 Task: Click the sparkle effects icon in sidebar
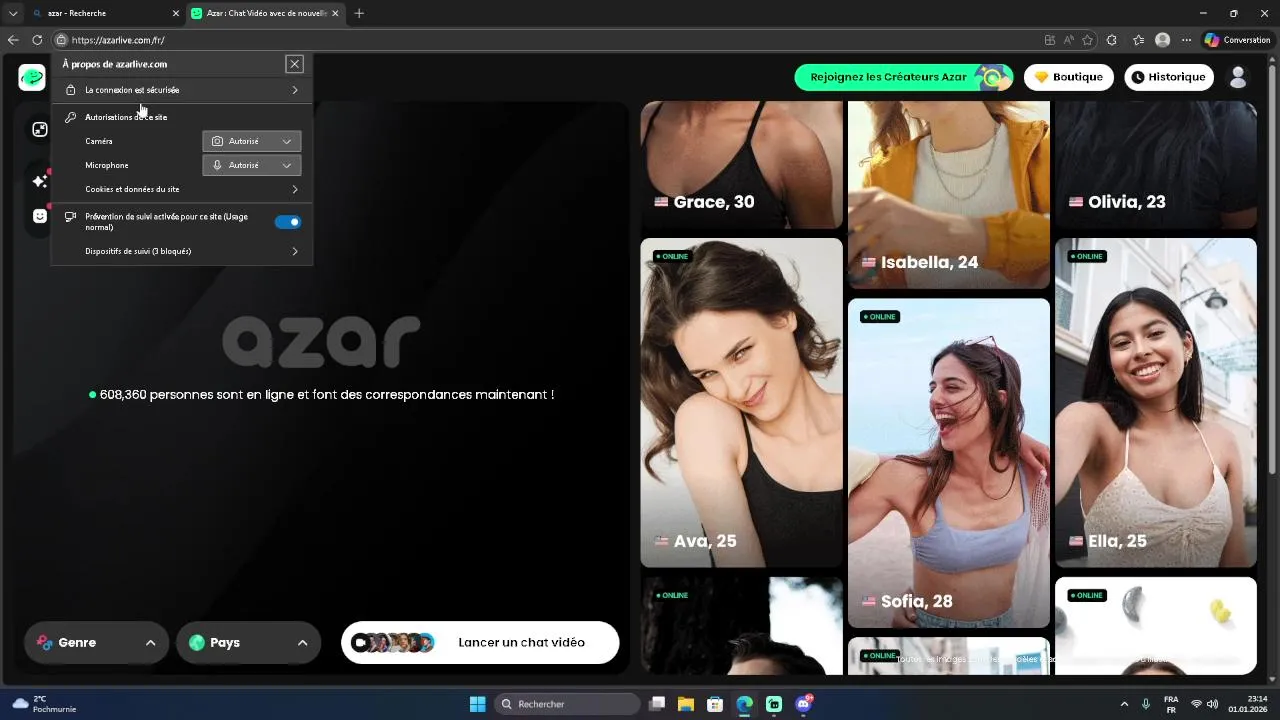[40, 181]
